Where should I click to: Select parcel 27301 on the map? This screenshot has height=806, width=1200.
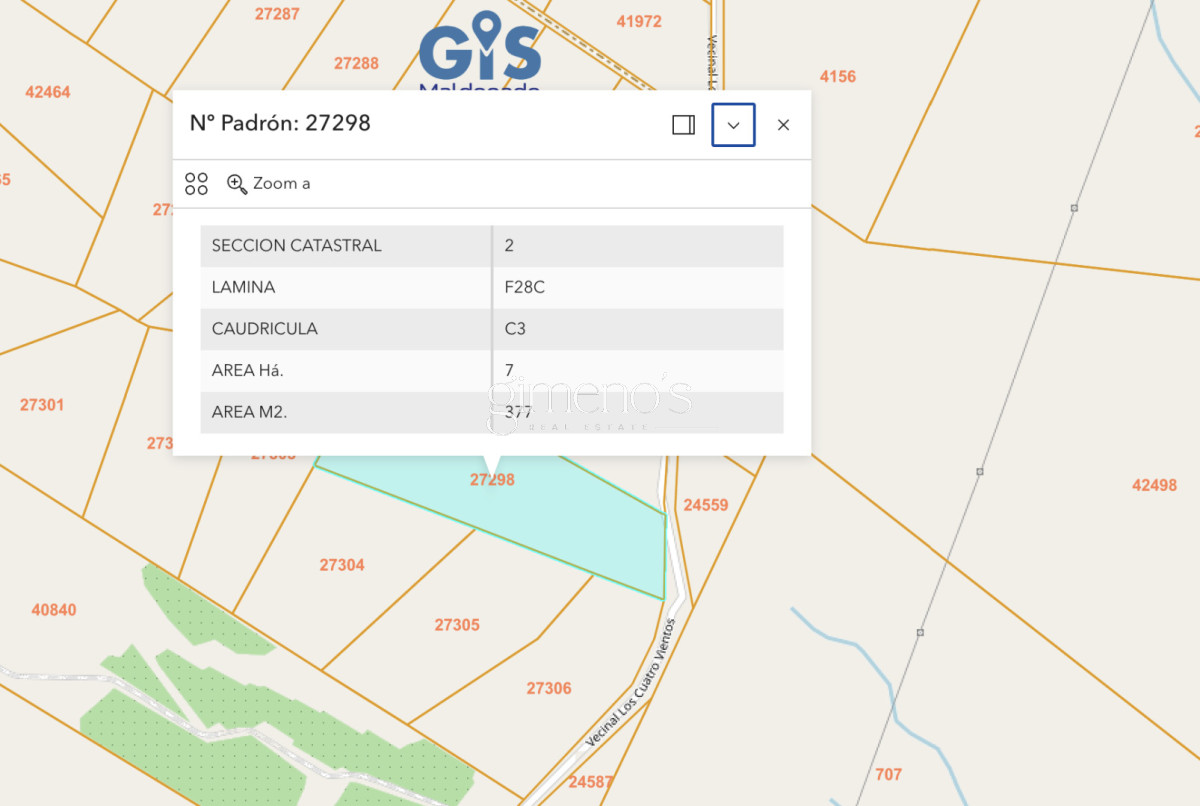[x=42, y=405]
